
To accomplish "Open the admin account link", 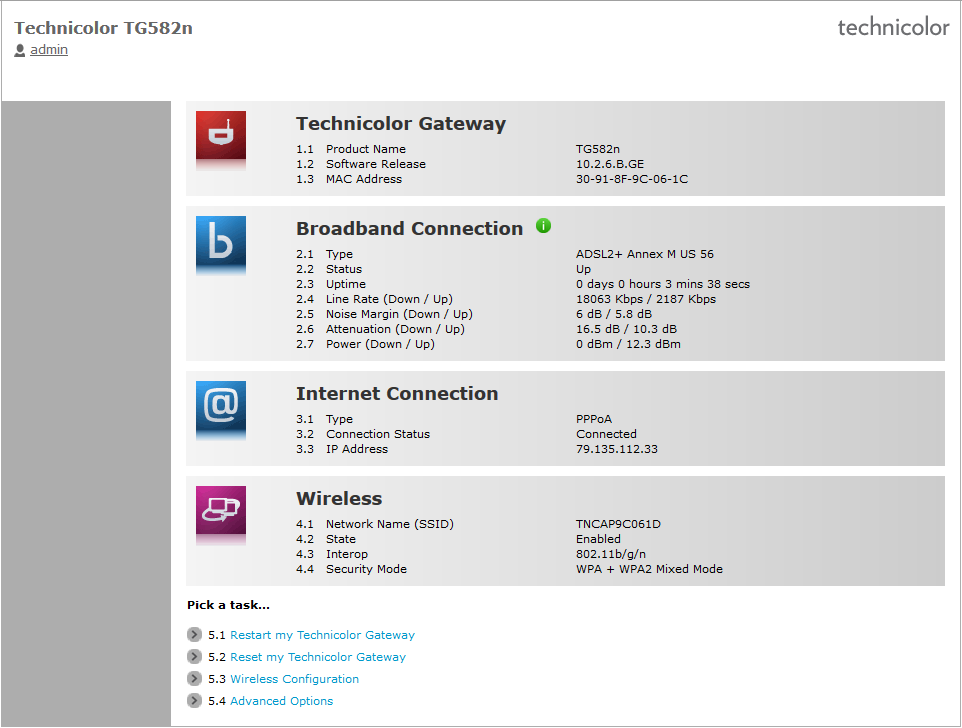I will (x=49, y=49).
